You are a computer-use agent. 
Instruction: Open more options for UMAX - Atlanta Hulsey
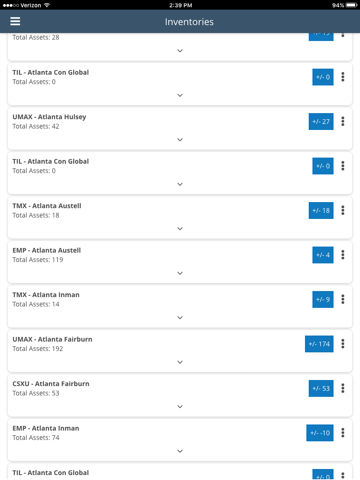(x=343, y=121)
